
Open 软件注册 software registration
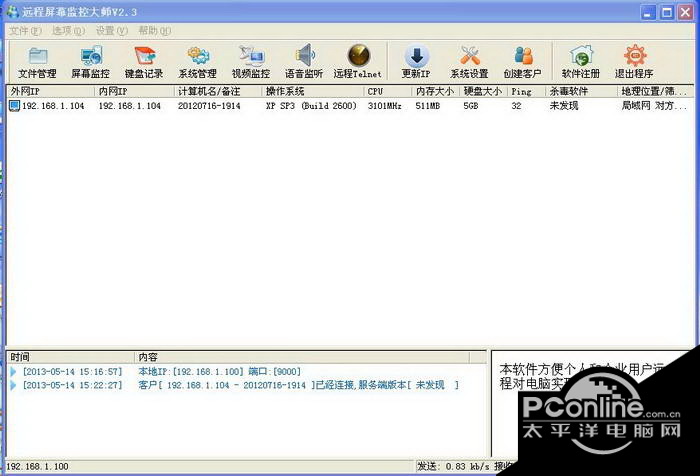point(581,62)
